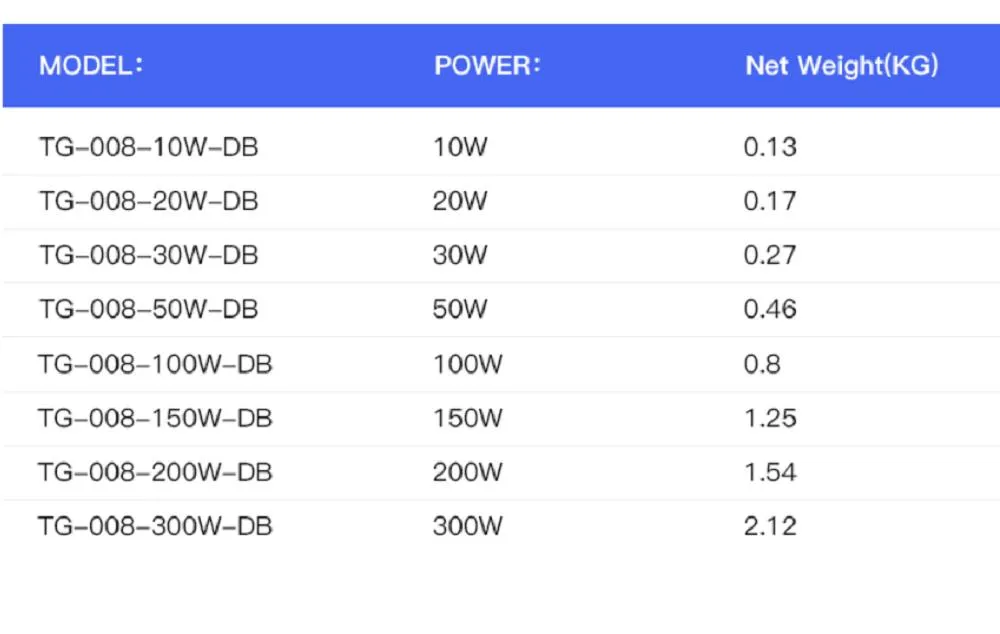This screenshot has height=634, width=1000.
Task: Click the TG-008-150W-DB model name
Action: [x=155, y=418]
